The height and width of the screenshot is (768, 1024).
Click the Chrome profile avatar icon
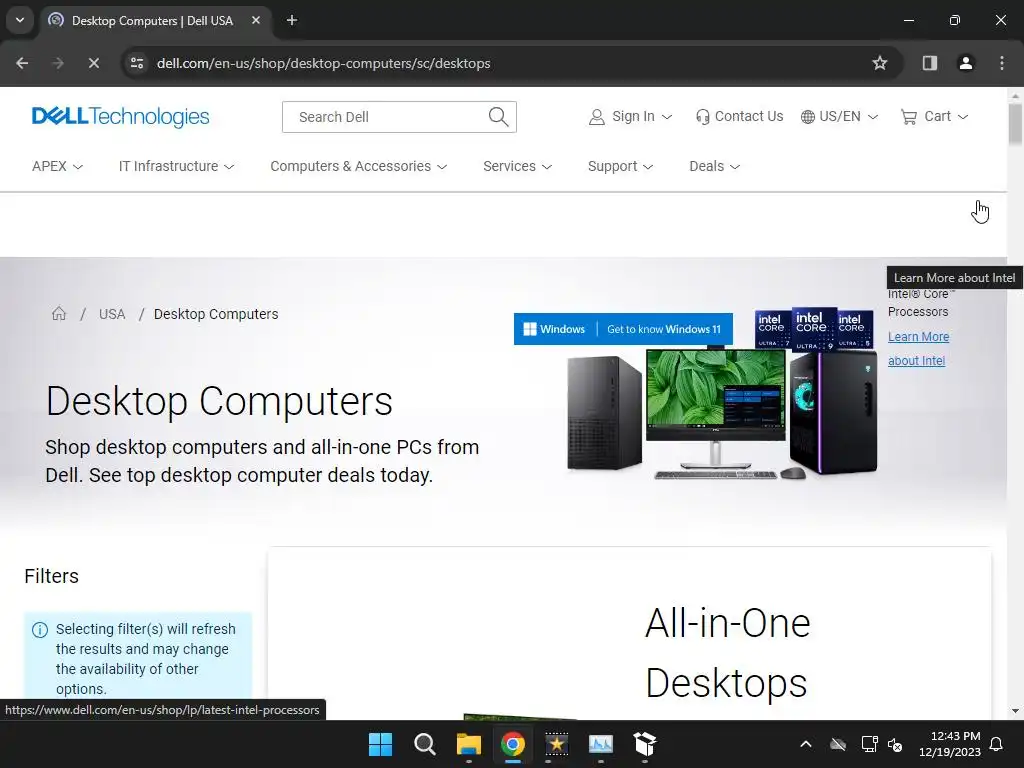[x=966, y=63]
